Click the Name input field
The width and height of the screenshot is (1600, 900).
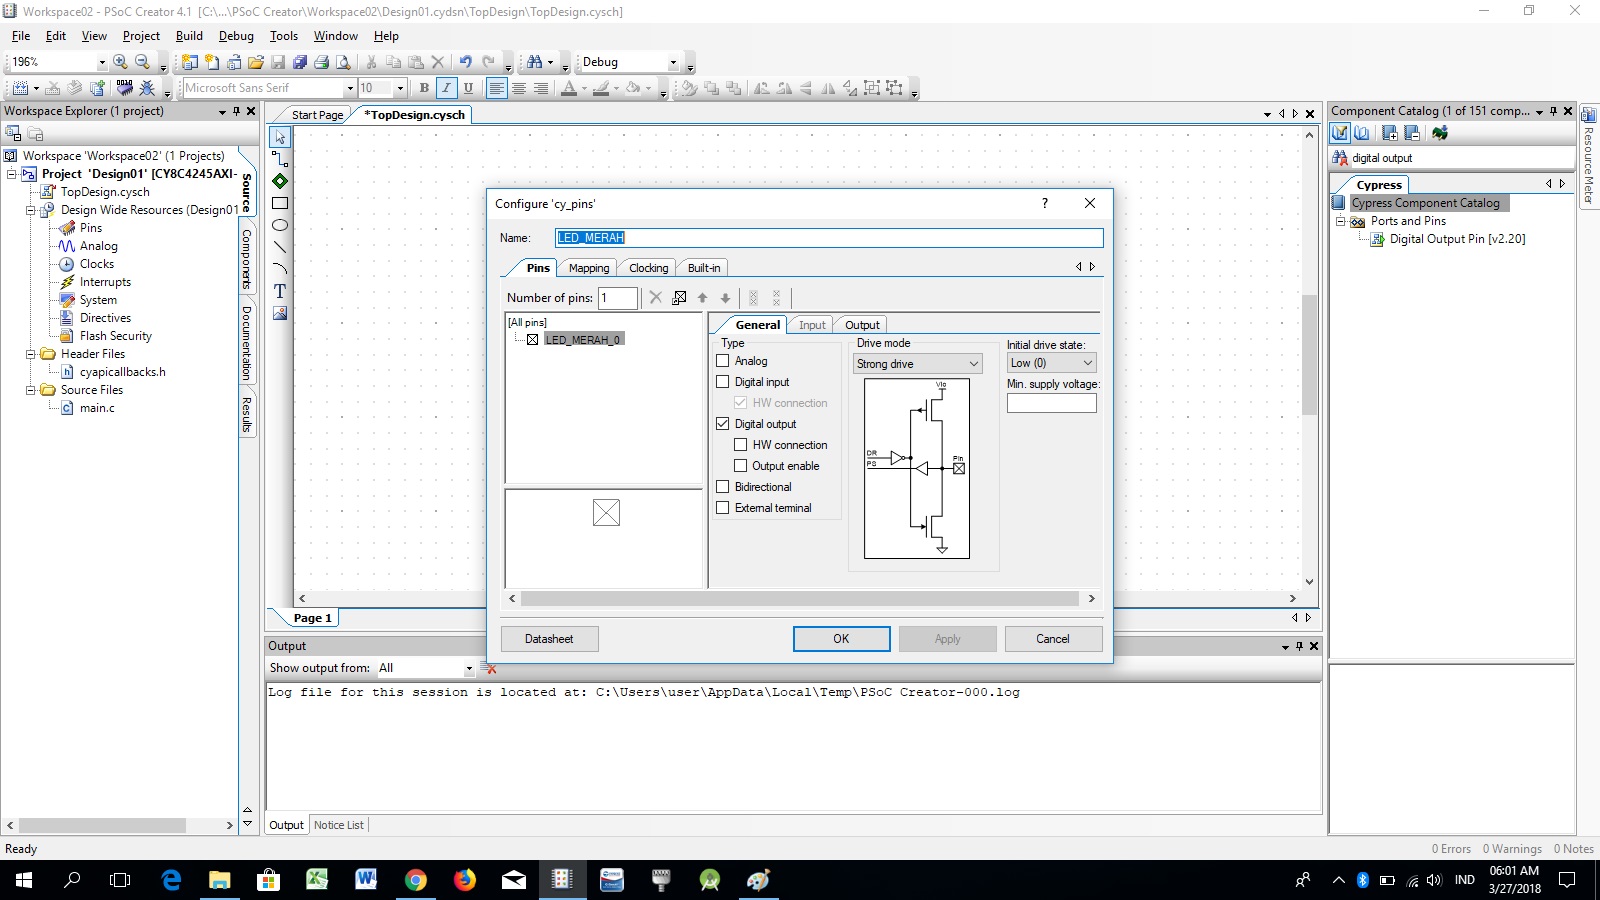pos(829,238)
